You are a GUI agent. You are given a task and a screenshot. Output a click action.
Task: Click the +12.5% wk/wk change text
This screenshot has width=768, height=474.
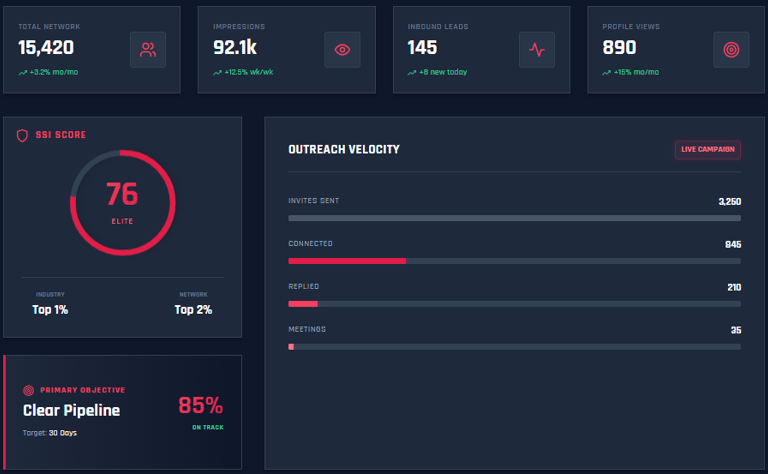click(249, 72)
